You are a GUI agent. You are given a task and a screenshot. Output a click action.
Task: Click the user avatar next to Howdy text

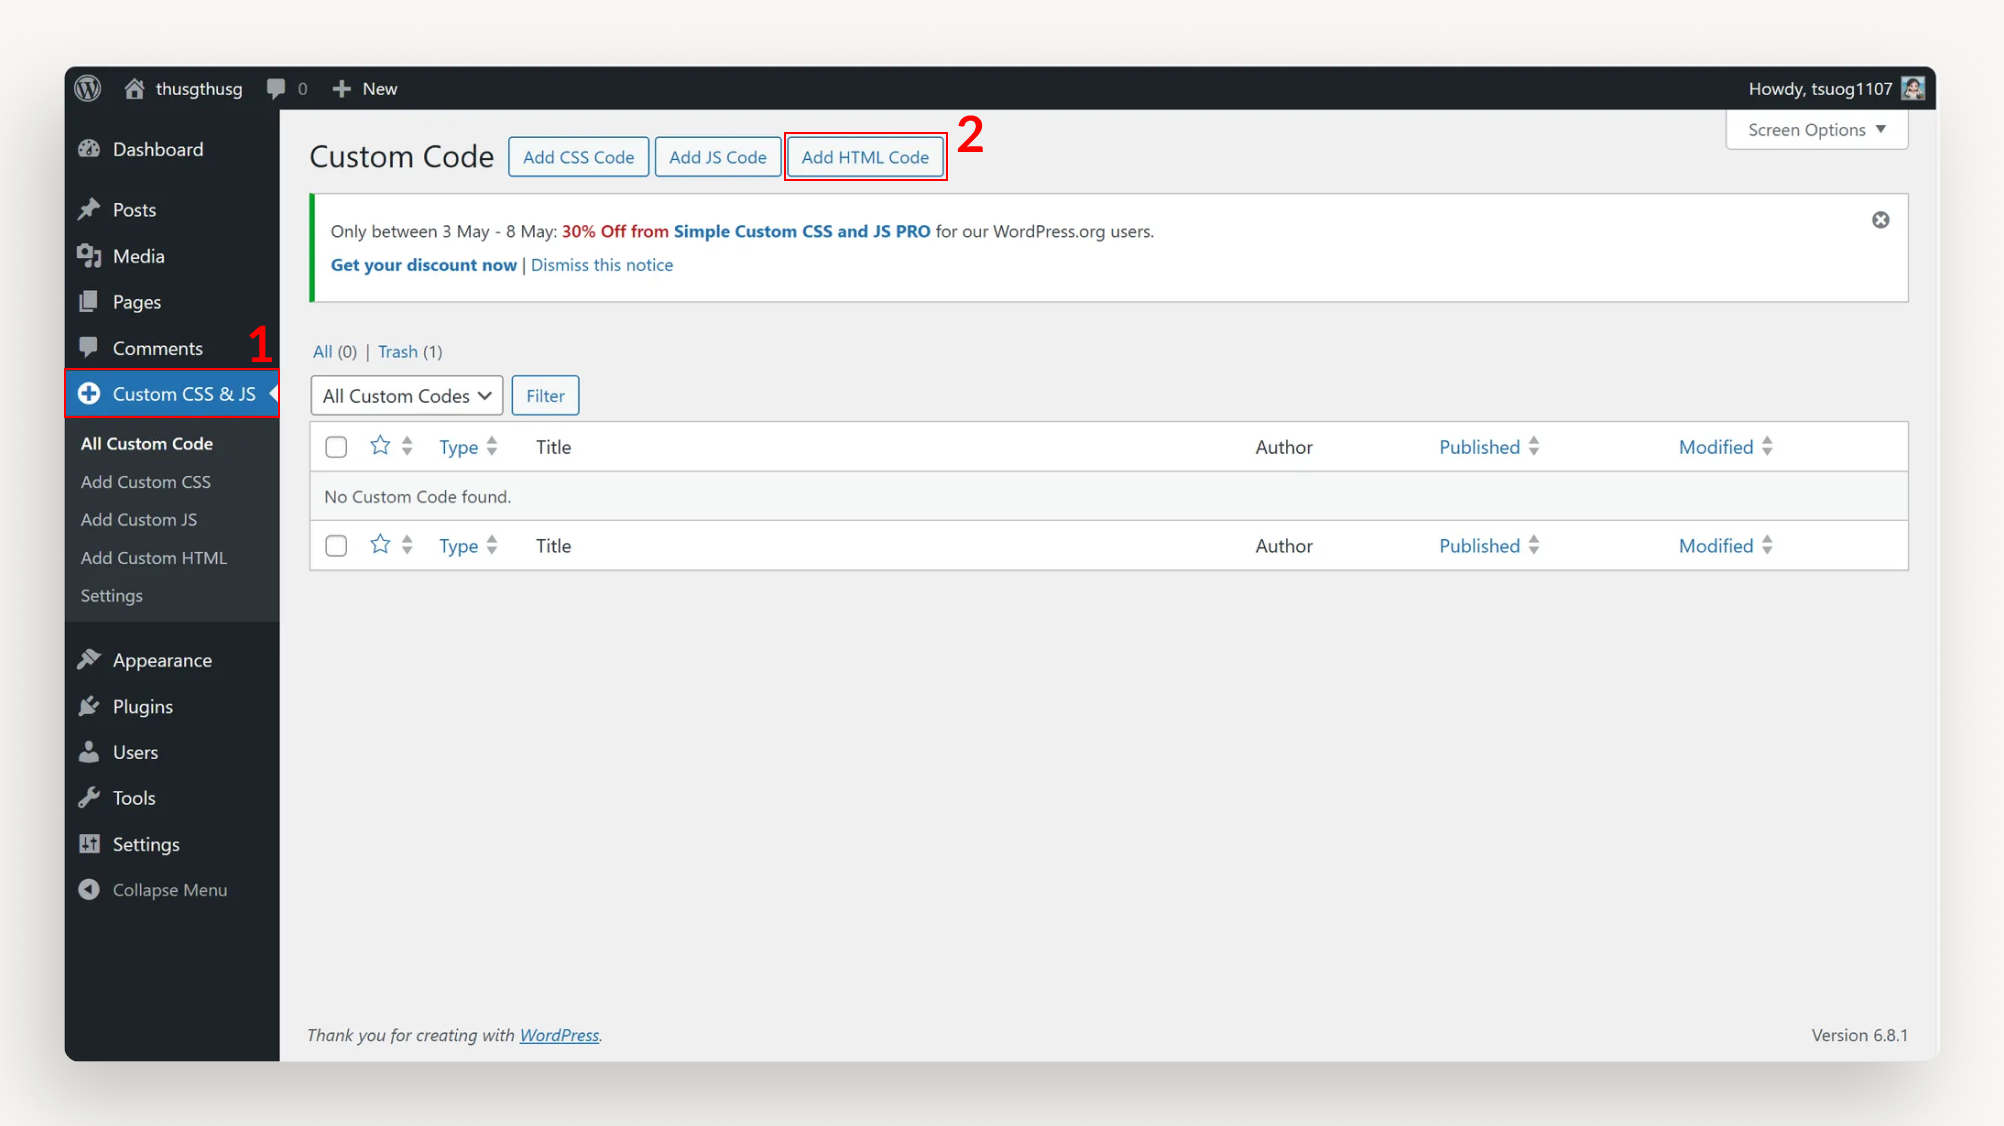[x=1912, y=88]
